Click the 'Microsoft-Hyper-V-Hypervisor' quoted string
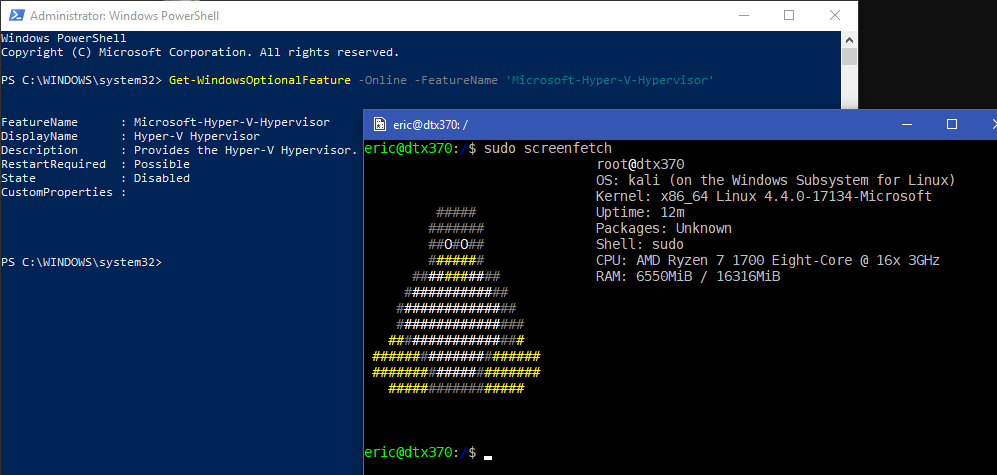The width and height of the screenshot is (997, 475). coord(610,80)
